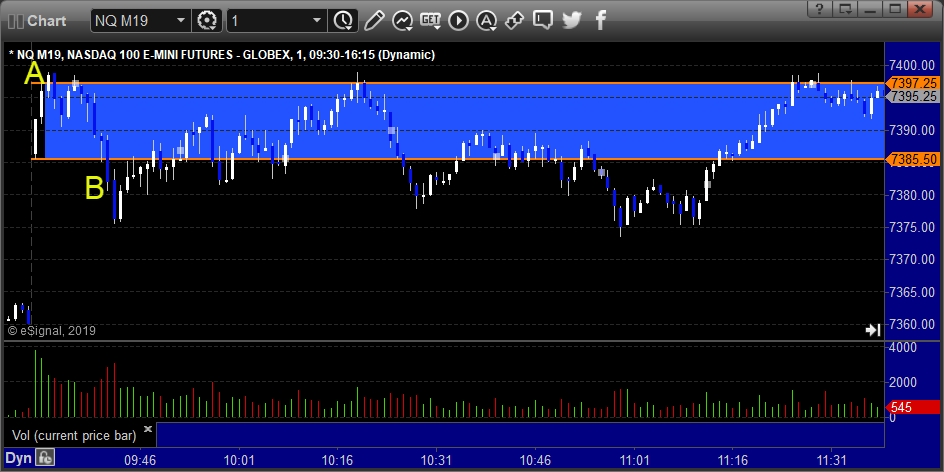The image size is (944, 472).
Task: Click the help question mark button
Action: coord(819,8)
